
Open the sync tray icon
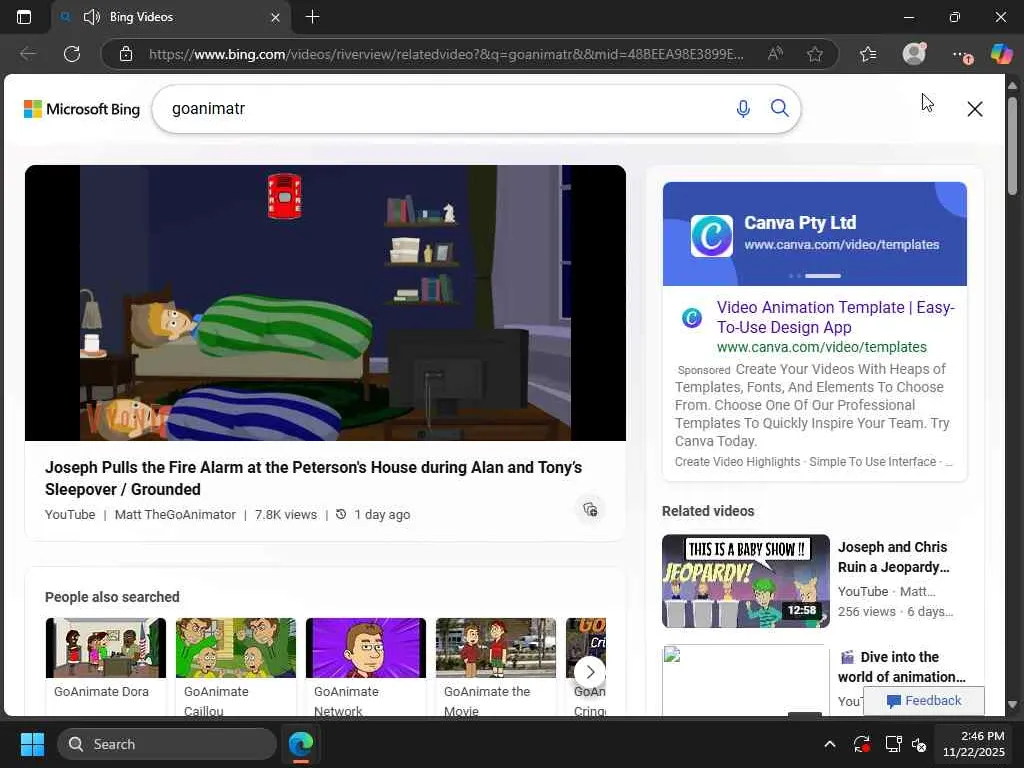pos(861,744)
